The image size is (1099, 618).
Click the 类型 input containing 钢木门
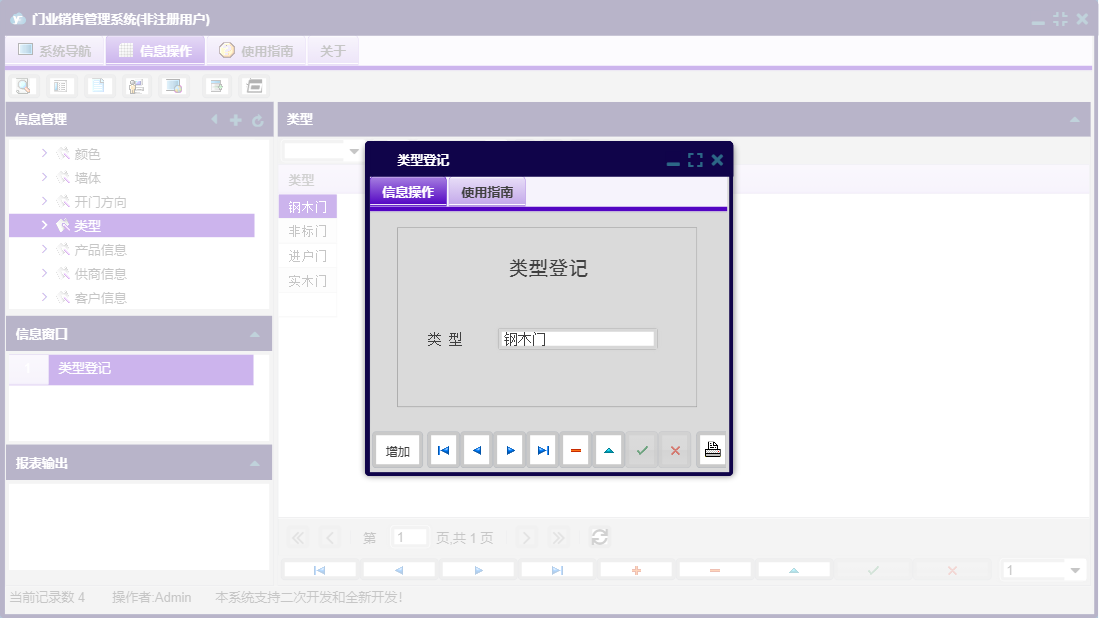click(577, 338)
